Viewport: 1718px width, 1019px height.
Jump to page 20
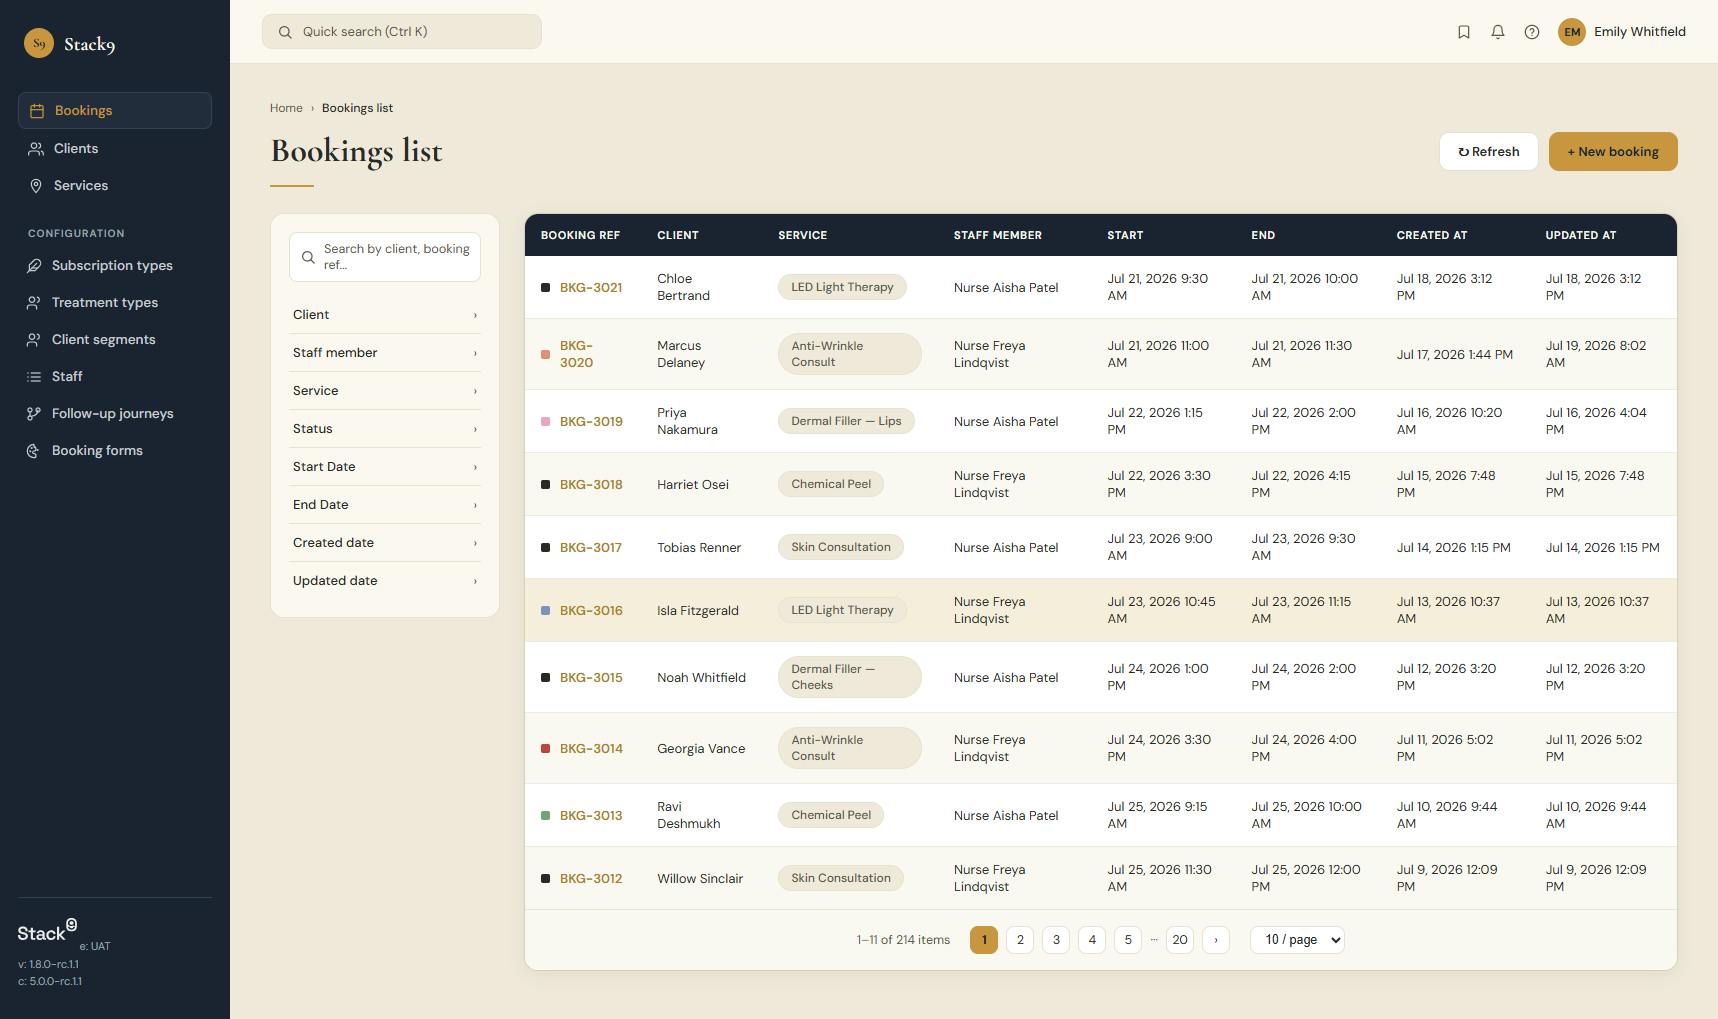1180,940
